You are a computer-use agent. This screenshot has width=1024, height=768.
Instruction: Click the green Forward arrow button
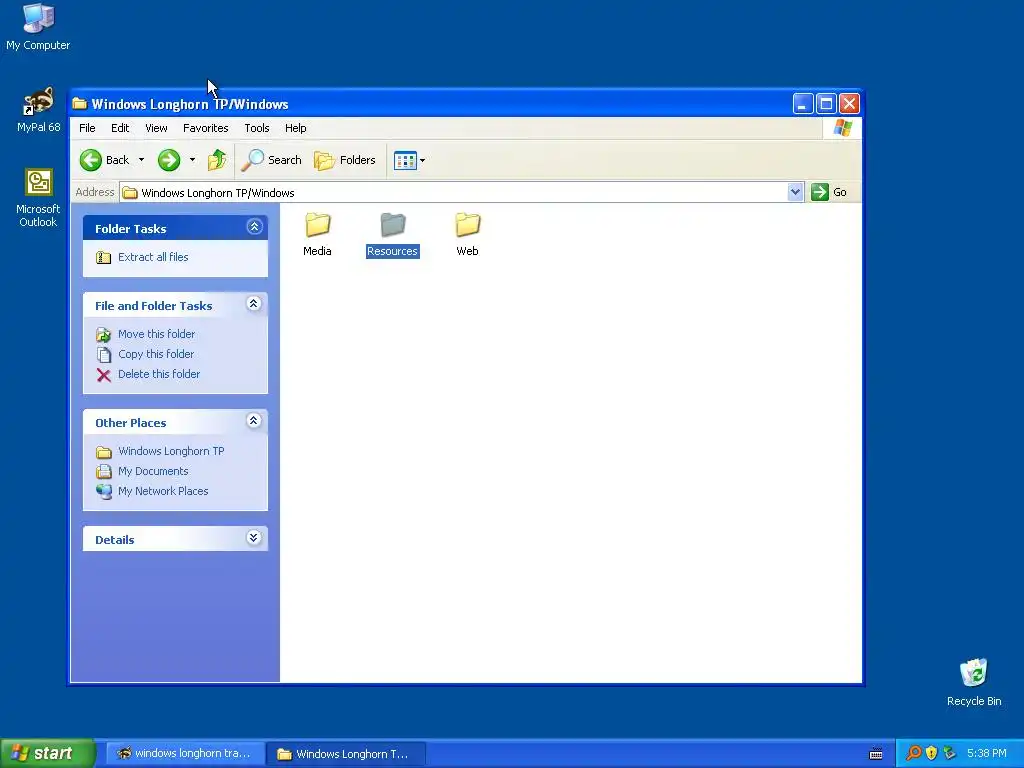169,160
